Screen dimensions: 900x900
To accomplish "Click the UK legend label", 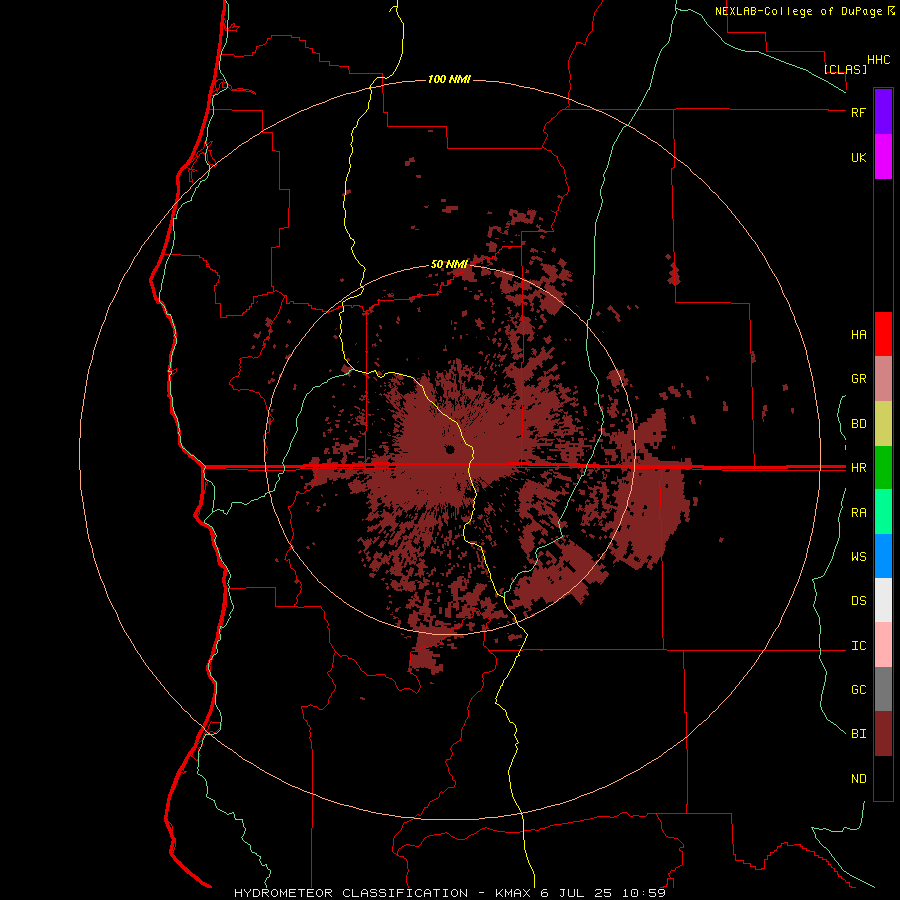I will point(858,157).
